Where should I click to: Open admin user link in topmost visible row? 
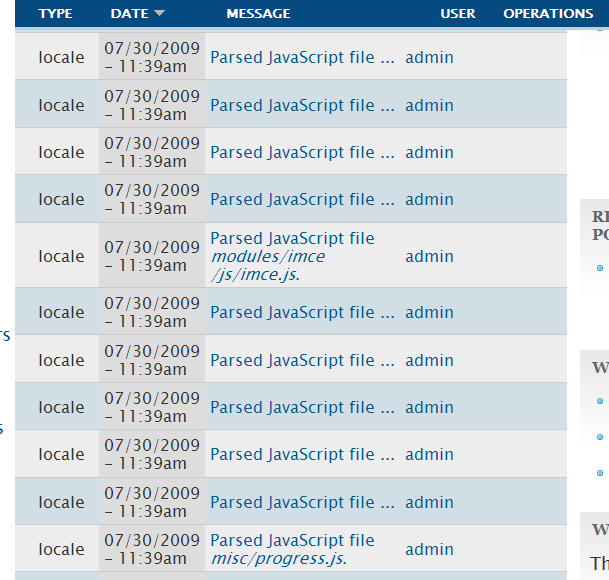(x=429, y=57)
